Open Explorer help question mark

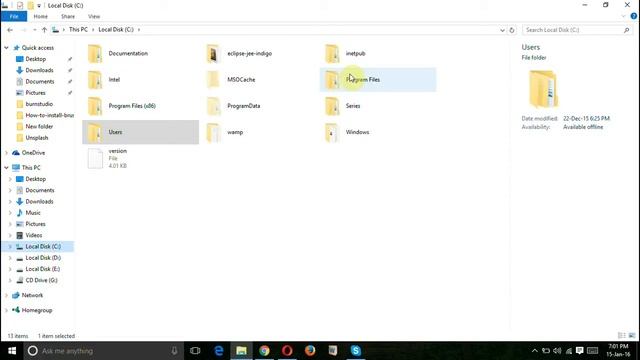(633, 16)
